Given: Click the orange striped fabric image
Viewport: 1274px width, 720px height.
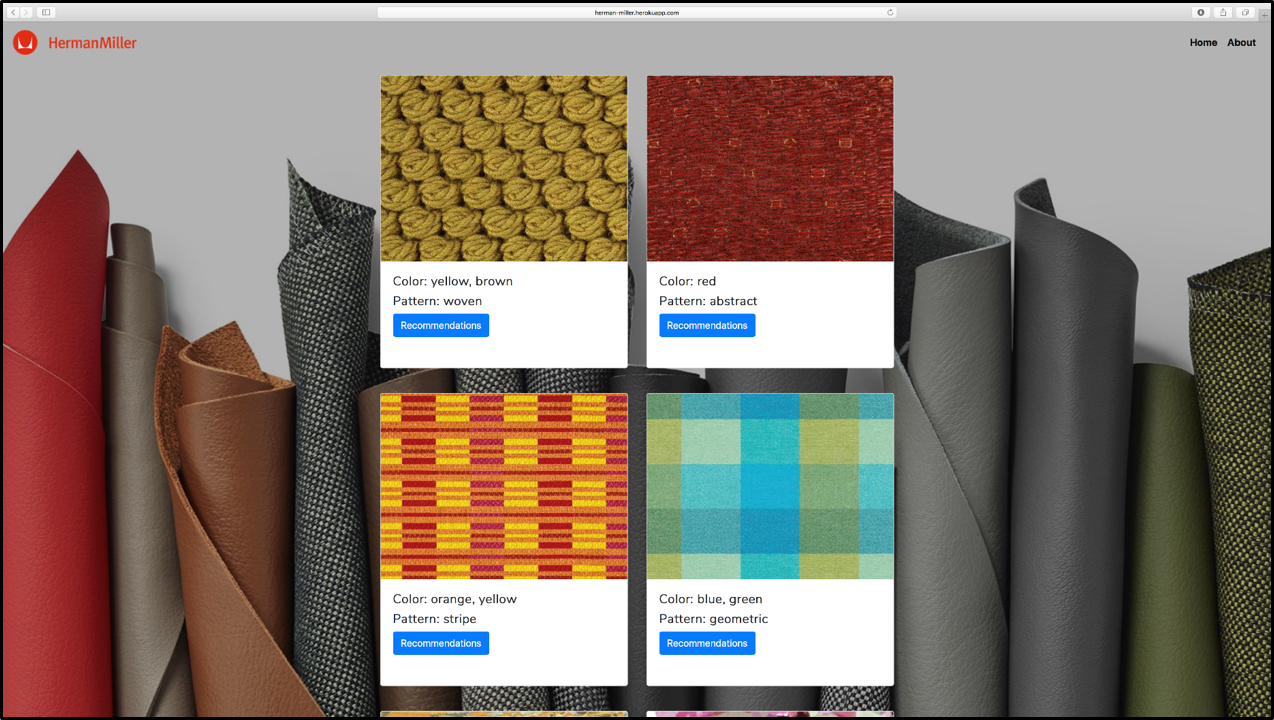Looking at the screenshot, I should (504, 487).
